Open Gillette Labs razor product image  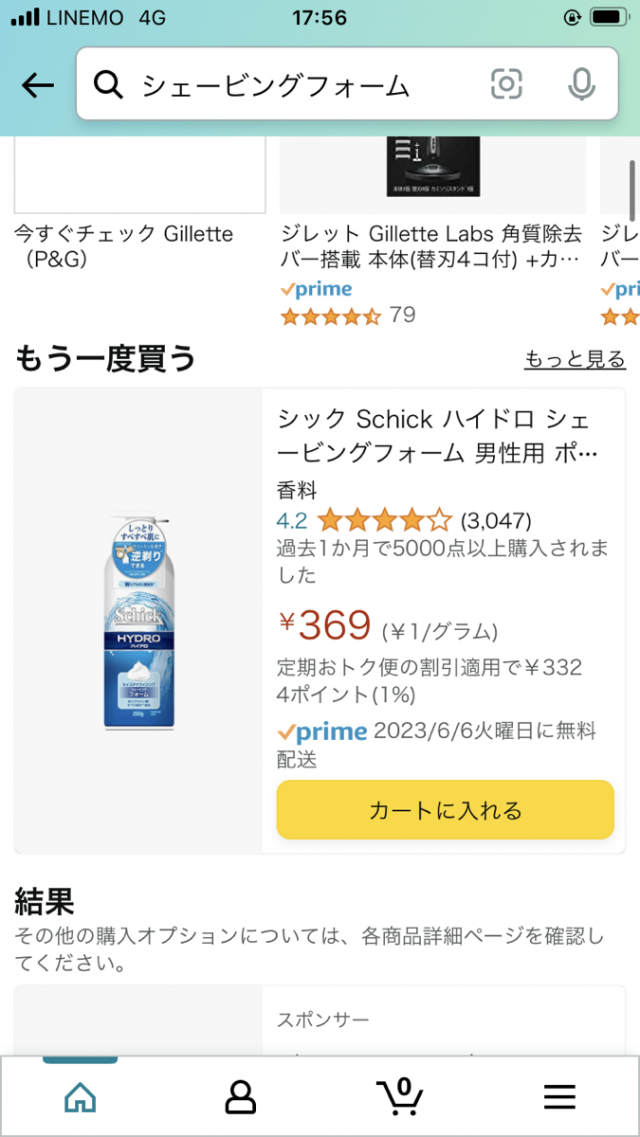[432, 170]
